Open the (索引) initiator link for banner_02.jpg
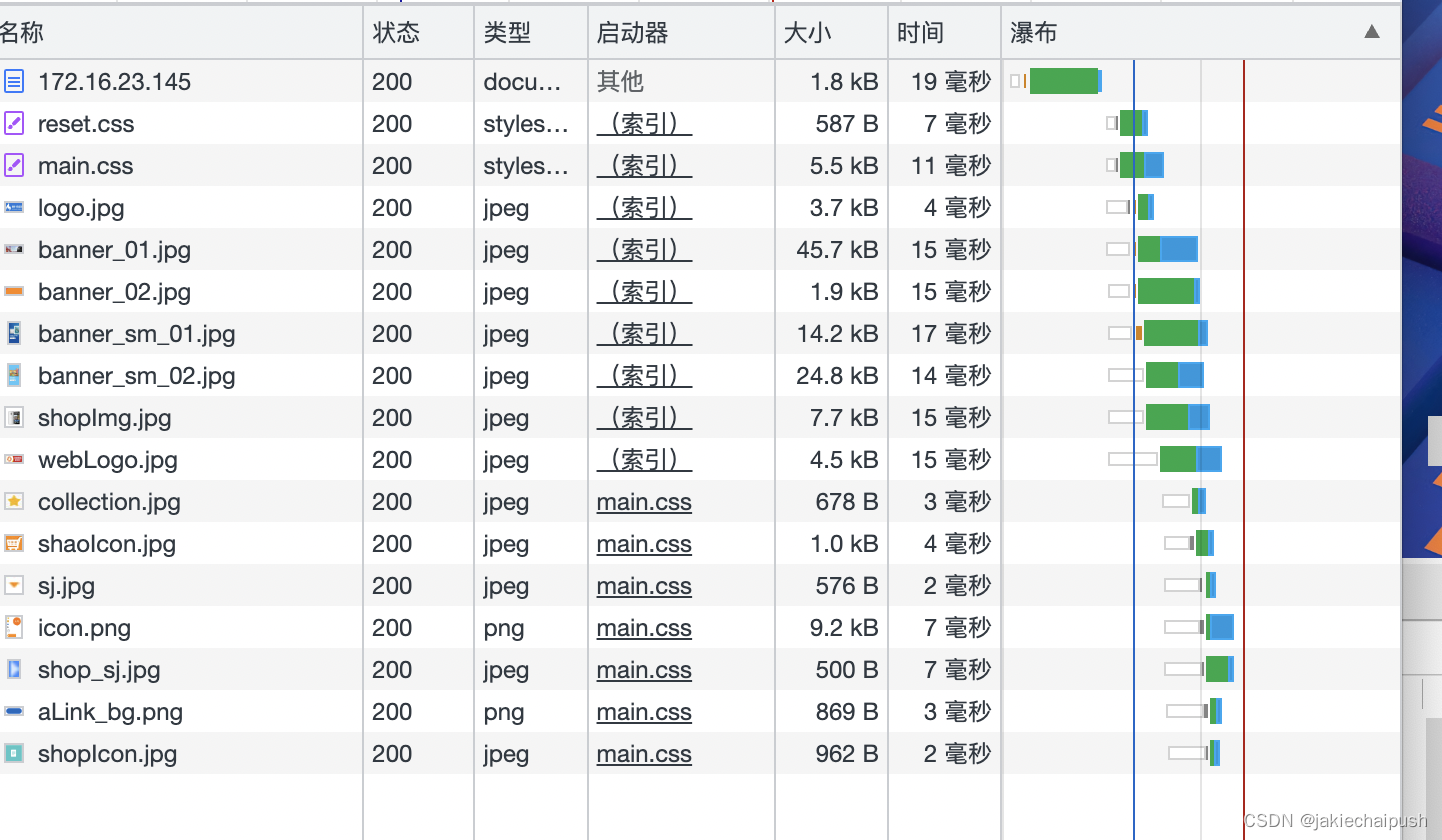This screenshot has height=840, width=1442. 644,292
